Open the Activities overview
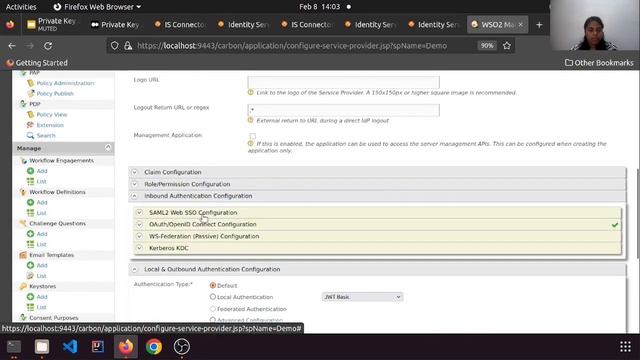Image resolution: width=640 pixels, height=360 pixels. [x=21, y=7]
